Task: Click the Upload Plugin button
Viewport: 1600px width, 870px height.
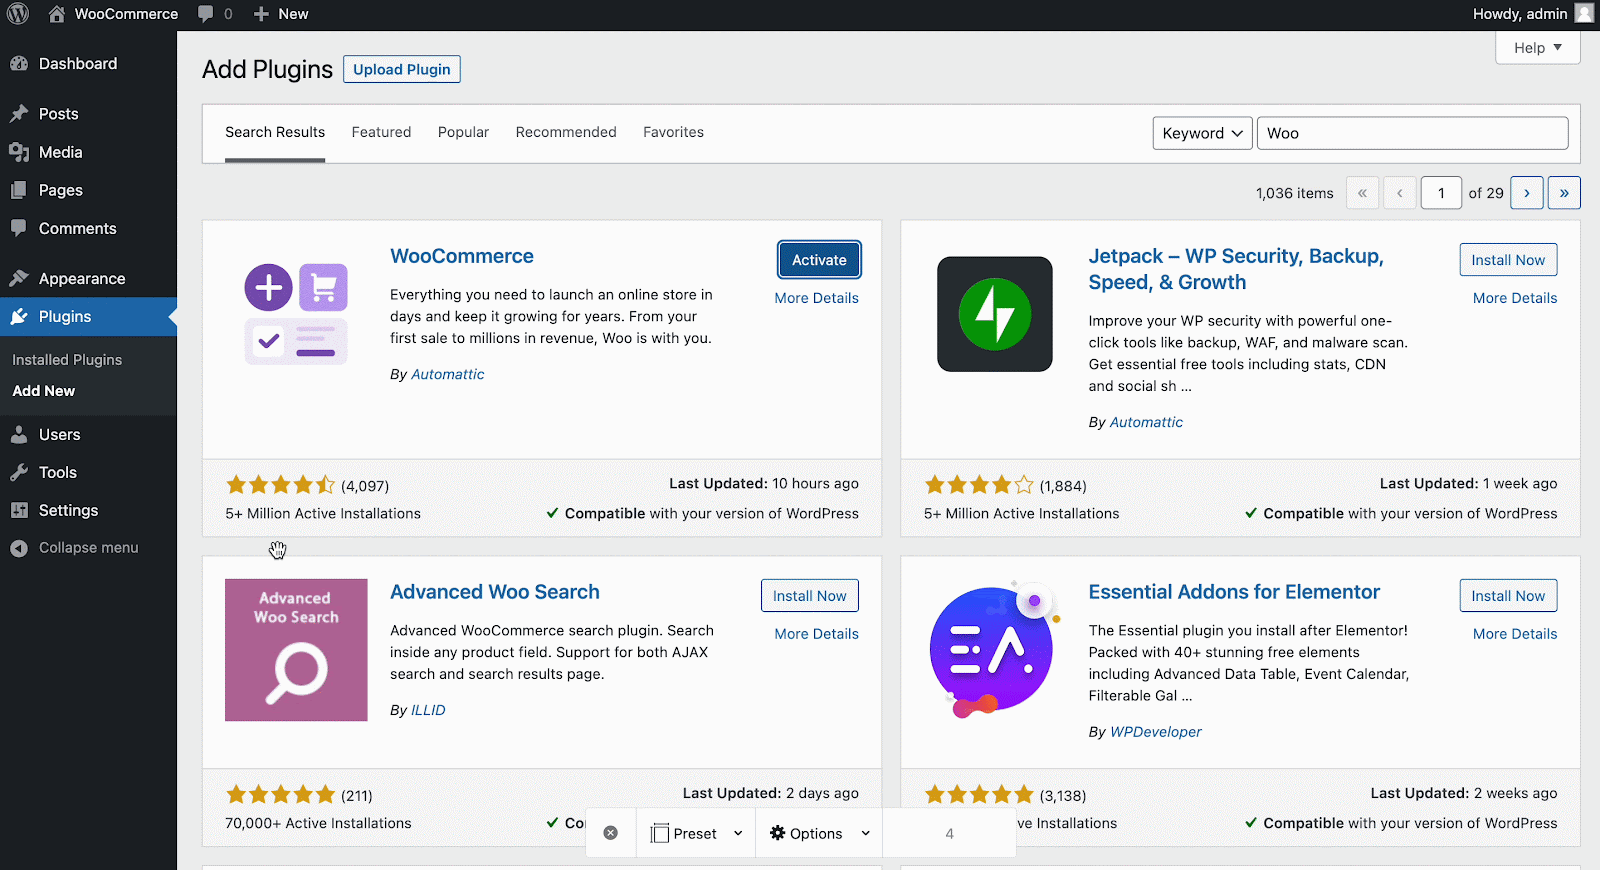Action: click(401, 69)
